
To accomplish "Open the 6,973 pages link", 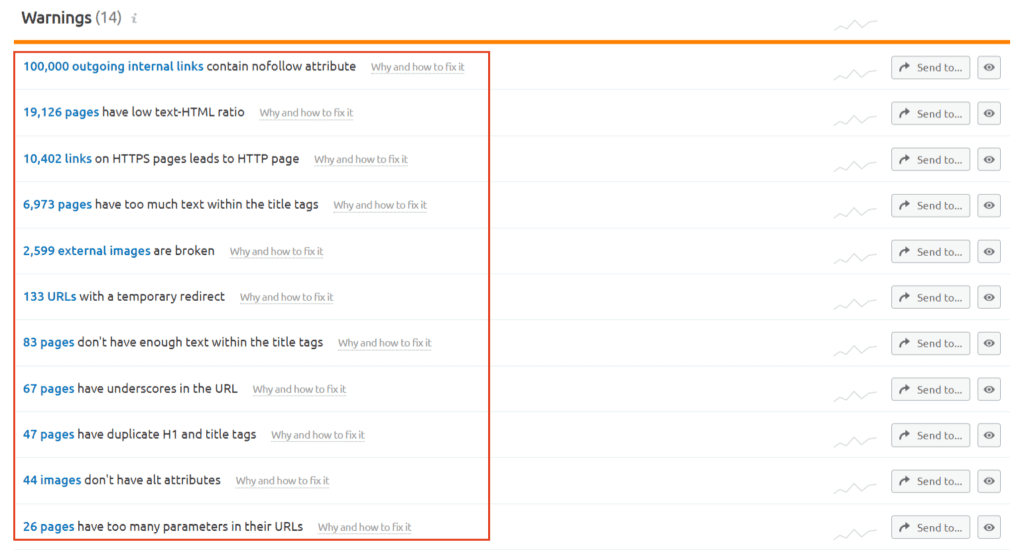I will [57, 204].
